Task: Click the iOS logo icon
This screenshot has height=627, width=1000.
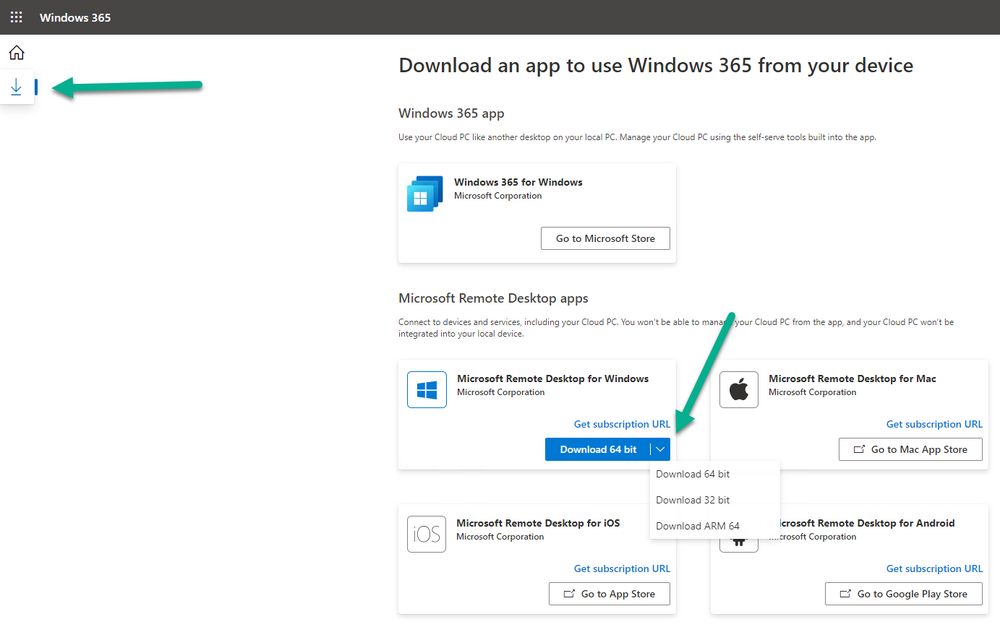Action: point(427,534)
